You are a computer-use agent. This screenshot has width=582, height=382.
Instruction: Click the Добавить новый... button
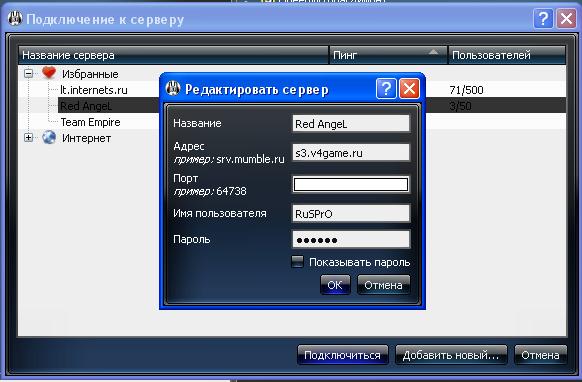point(451,355)
